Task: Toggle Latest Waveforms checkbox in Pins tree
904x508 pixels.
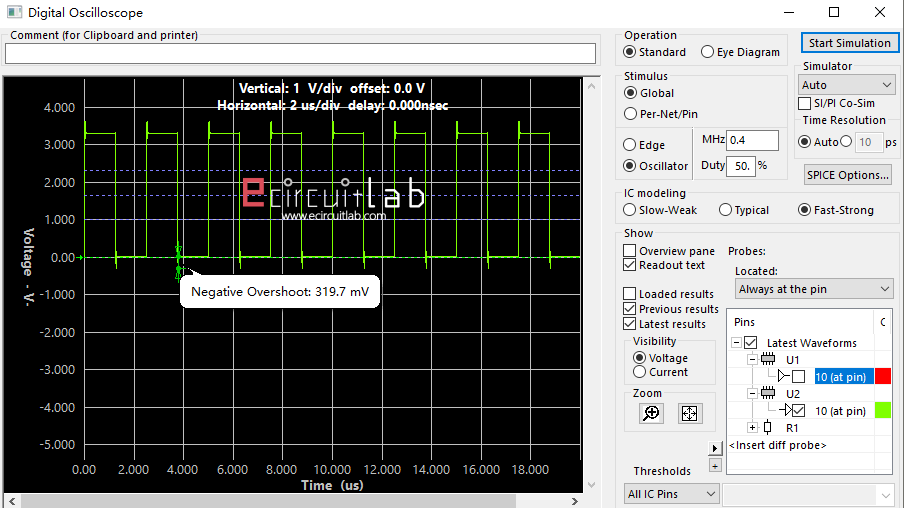Action: pyautogui.click(x=750, y=343)
